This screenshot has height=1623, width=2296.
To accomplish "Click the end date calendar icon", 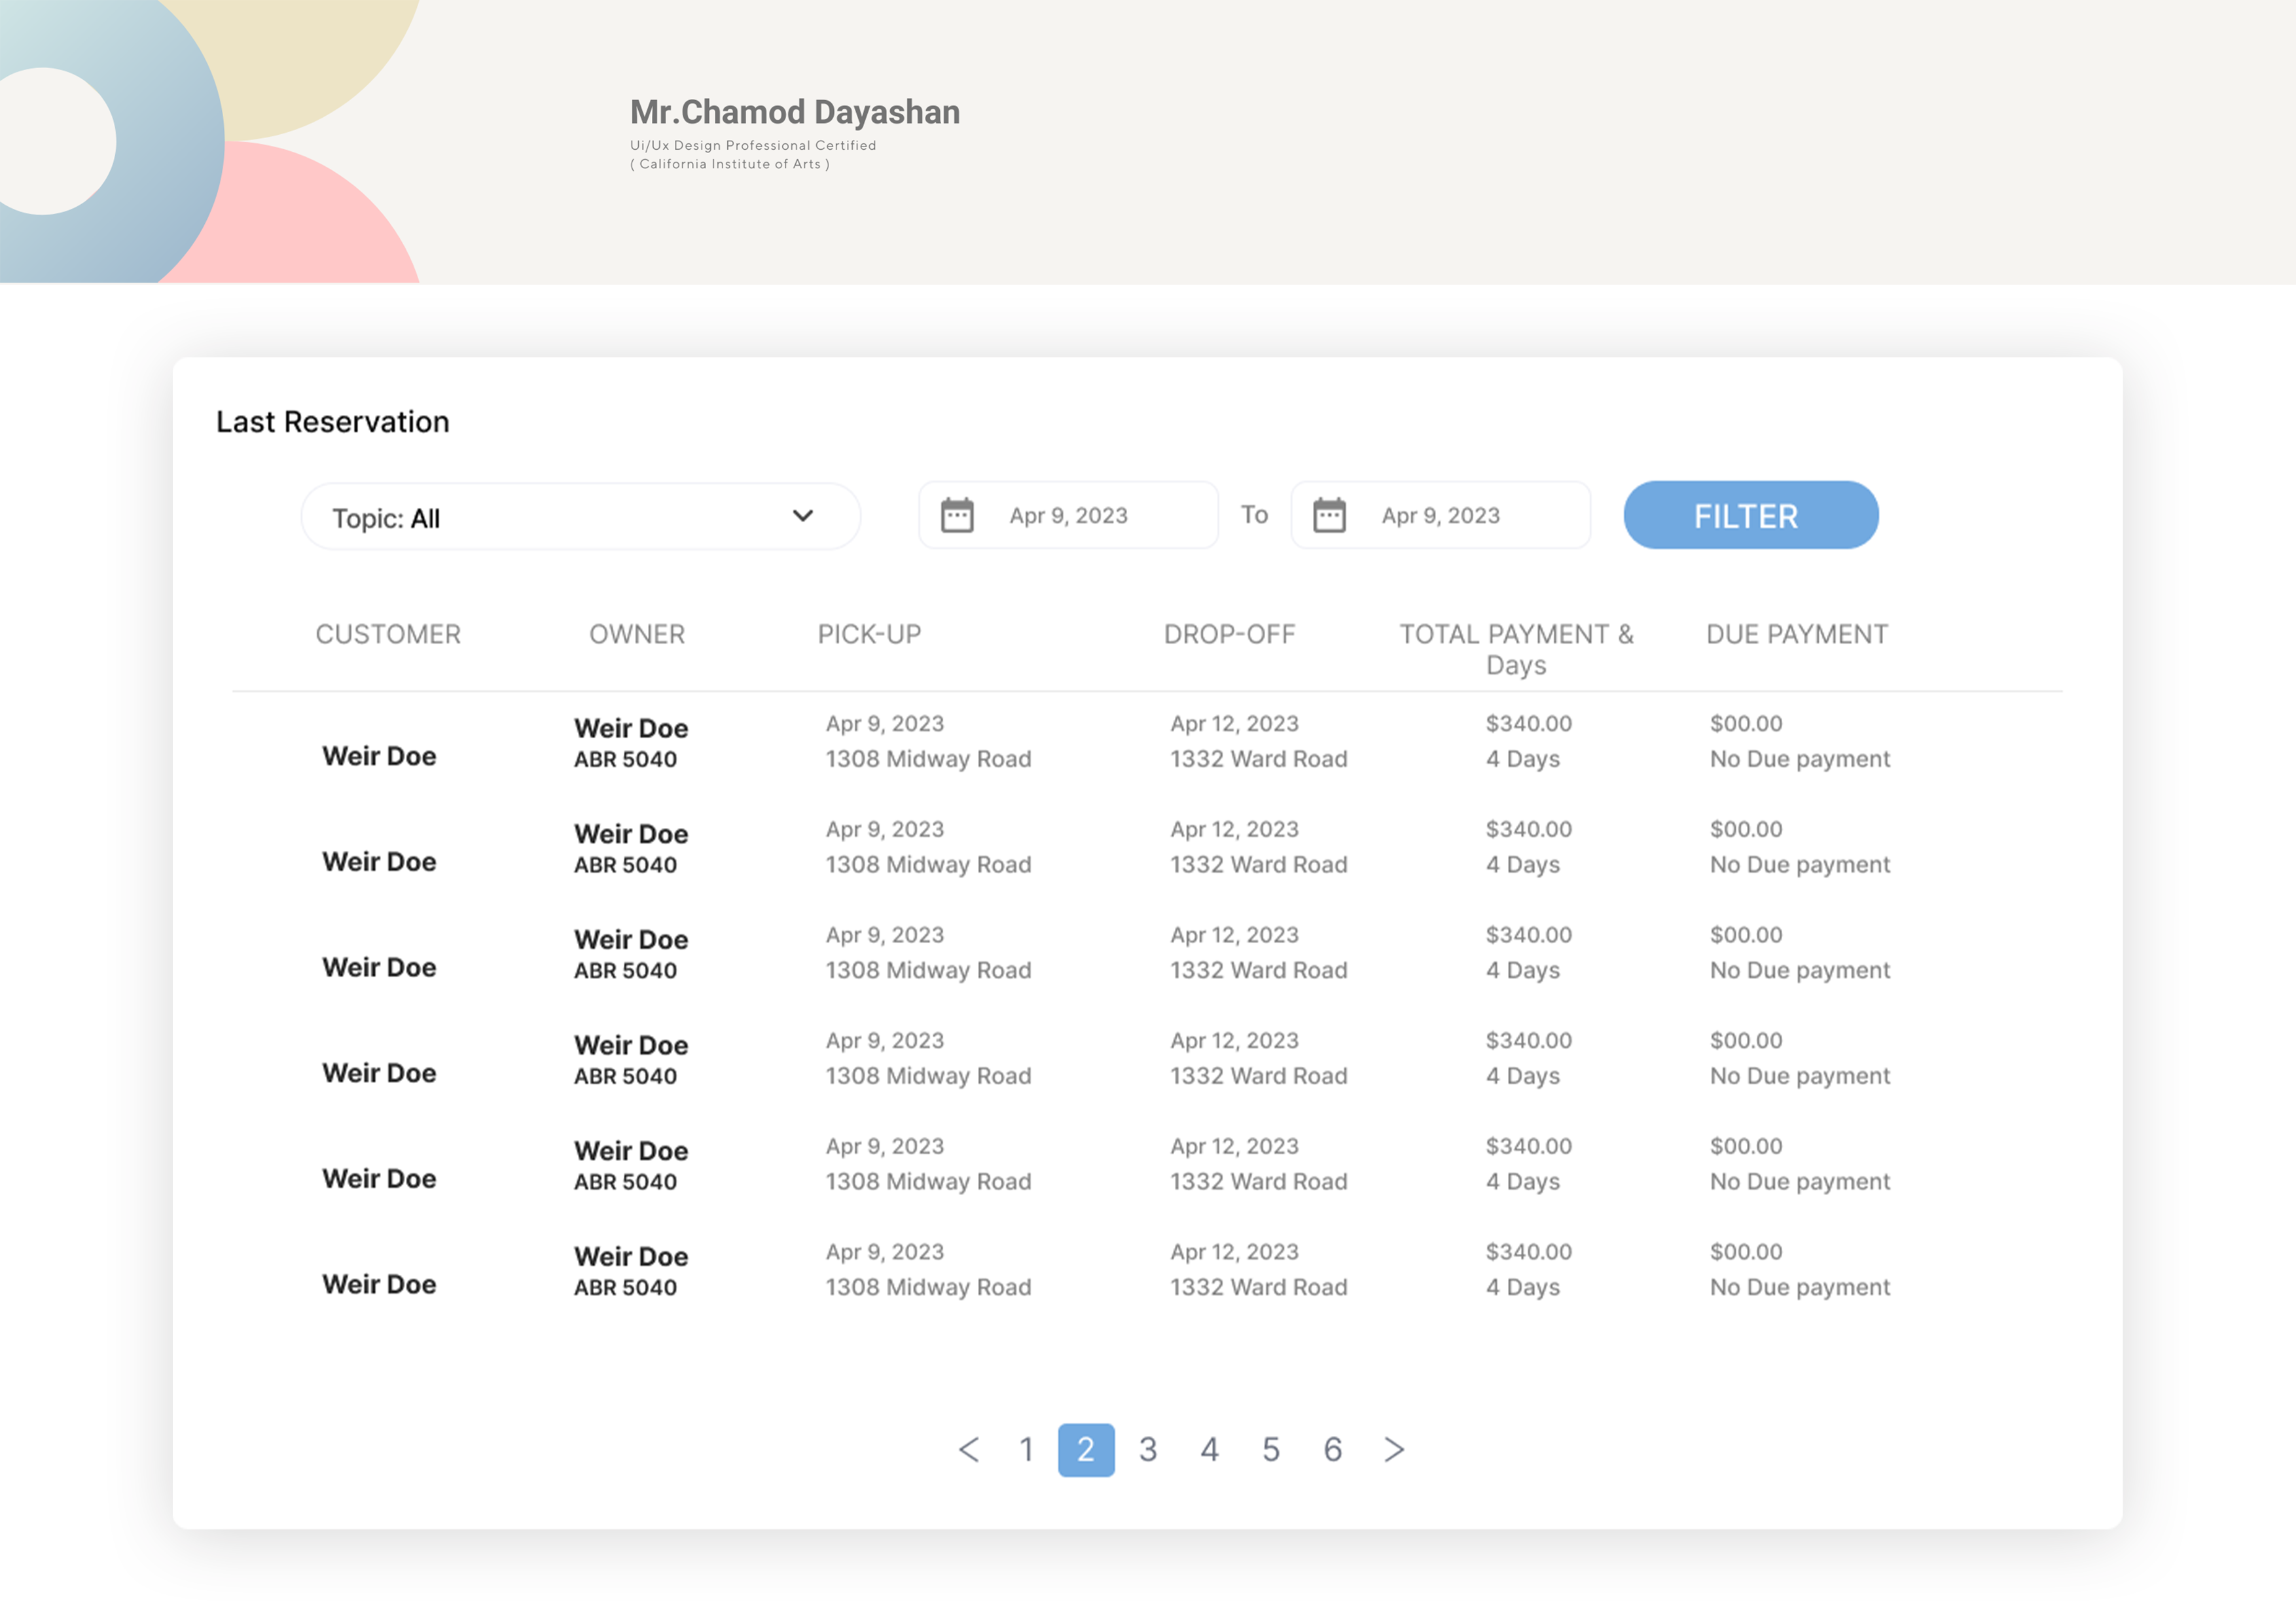I will click(1329, 515).
